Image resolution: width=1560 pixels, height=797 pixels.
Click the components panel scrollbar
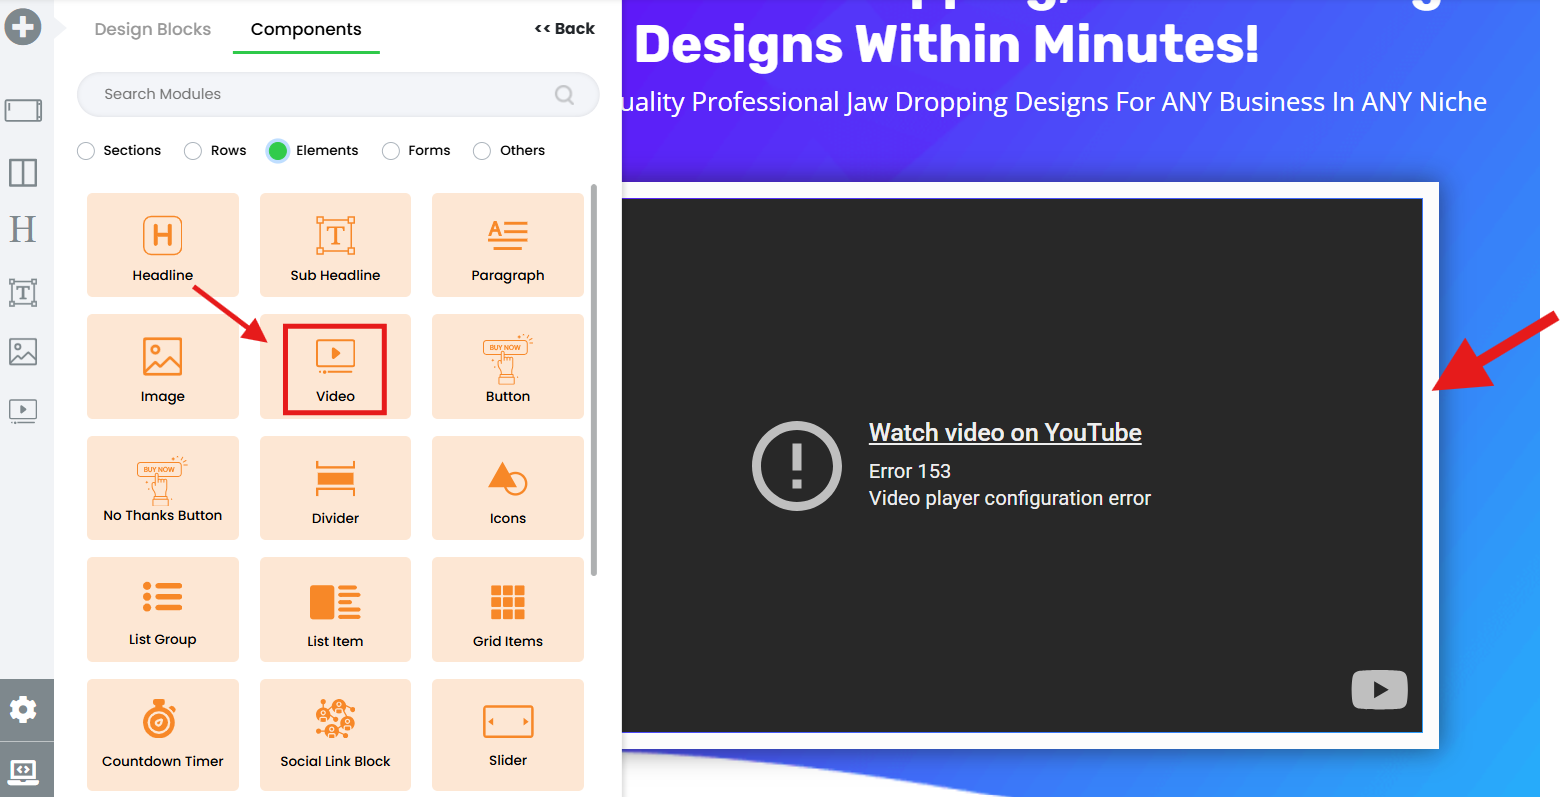594,380
